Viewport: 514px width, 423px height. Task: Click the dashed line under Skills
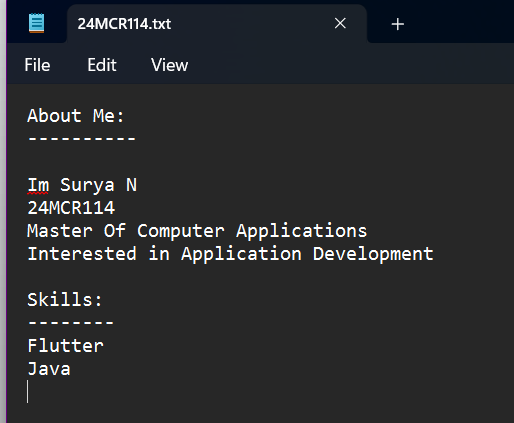[71, 322]
